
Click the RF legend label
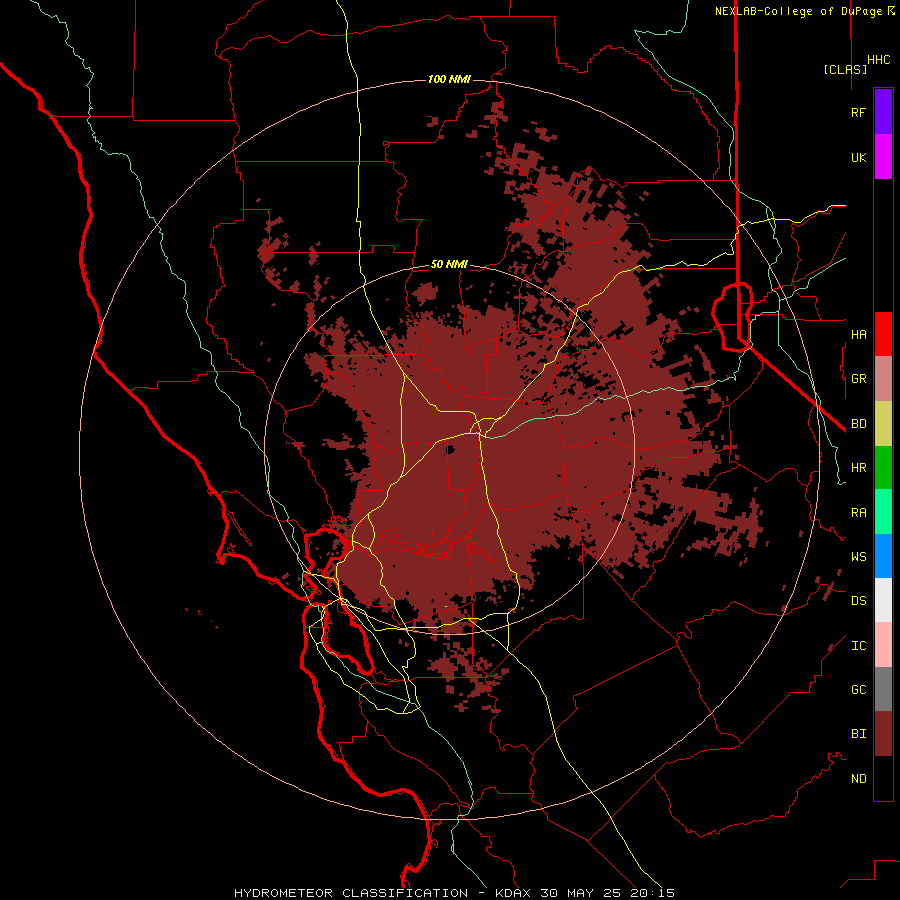[x=858, y=112]
